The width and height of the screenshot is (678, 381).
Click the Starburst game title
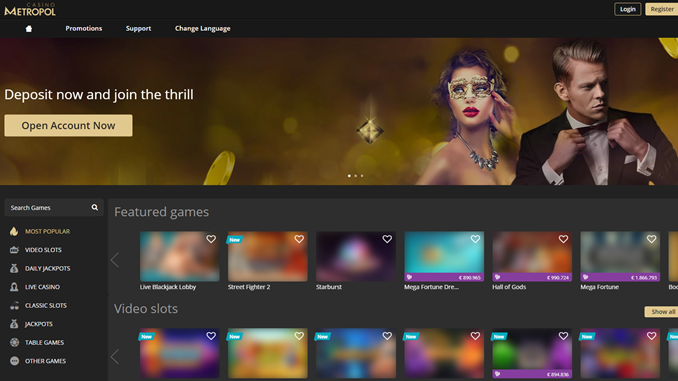tap(329, 287)
